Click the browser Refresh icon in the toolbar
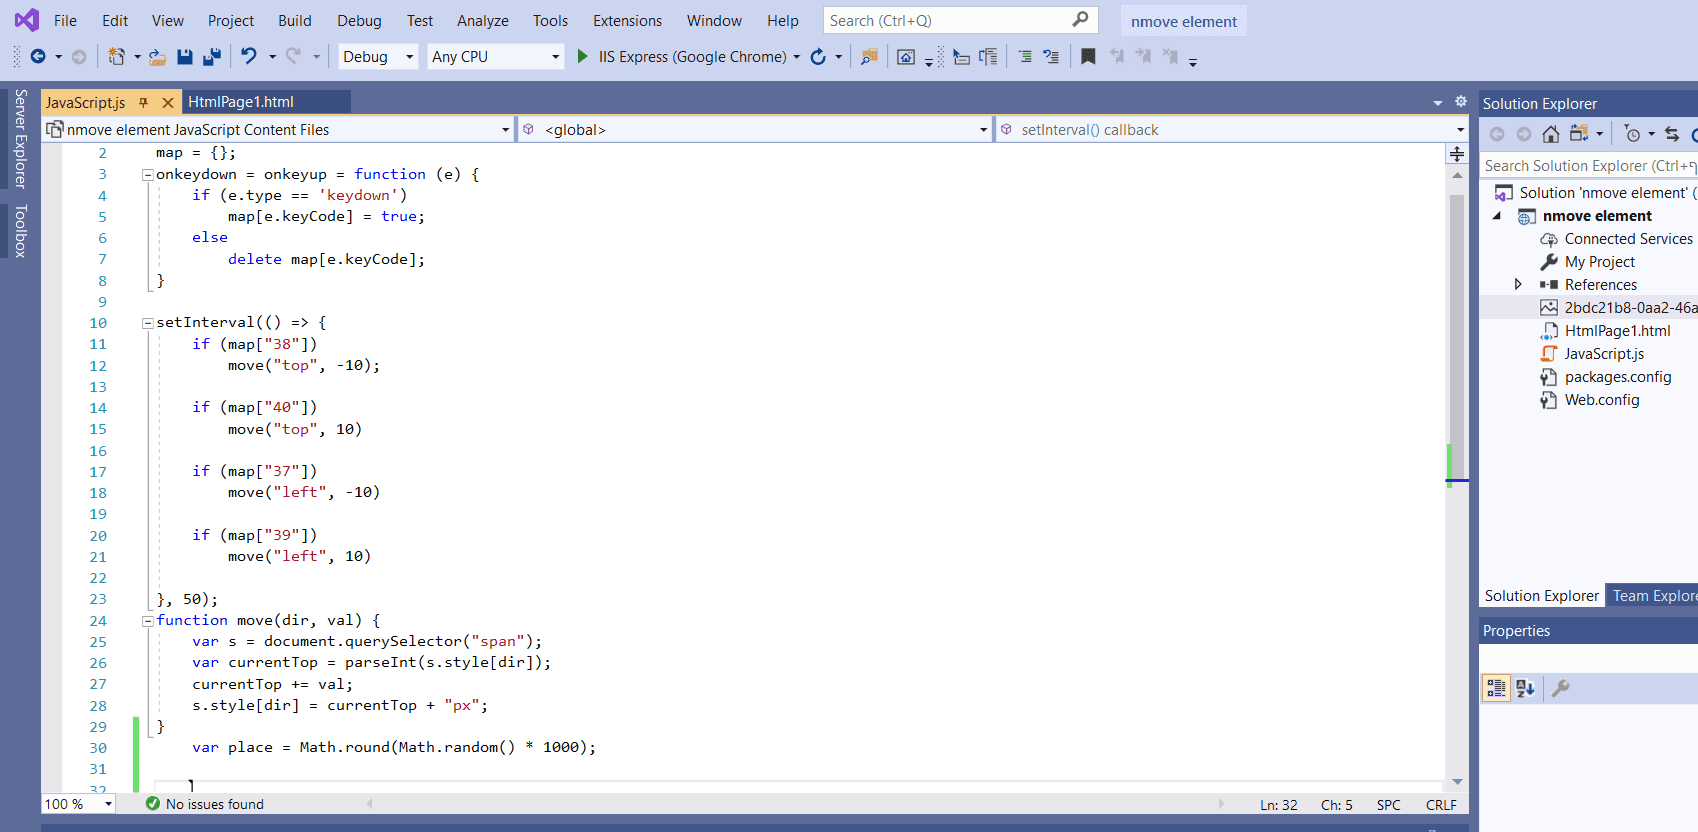 click(x=818, y=57)
